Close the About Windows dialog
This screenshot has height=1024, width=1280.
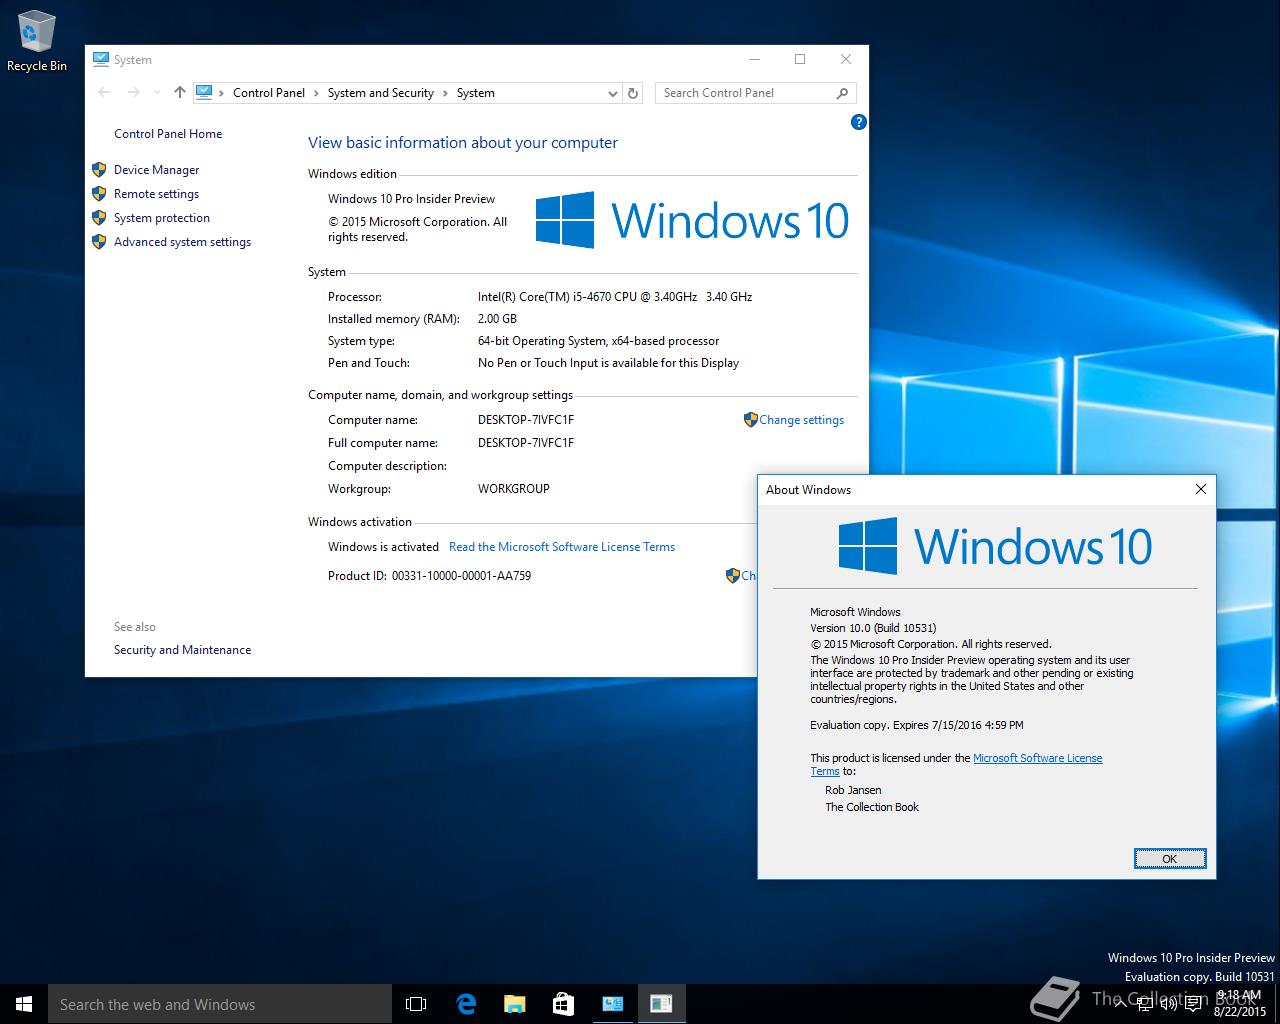pyautogui.click(x=1201, y=489)
